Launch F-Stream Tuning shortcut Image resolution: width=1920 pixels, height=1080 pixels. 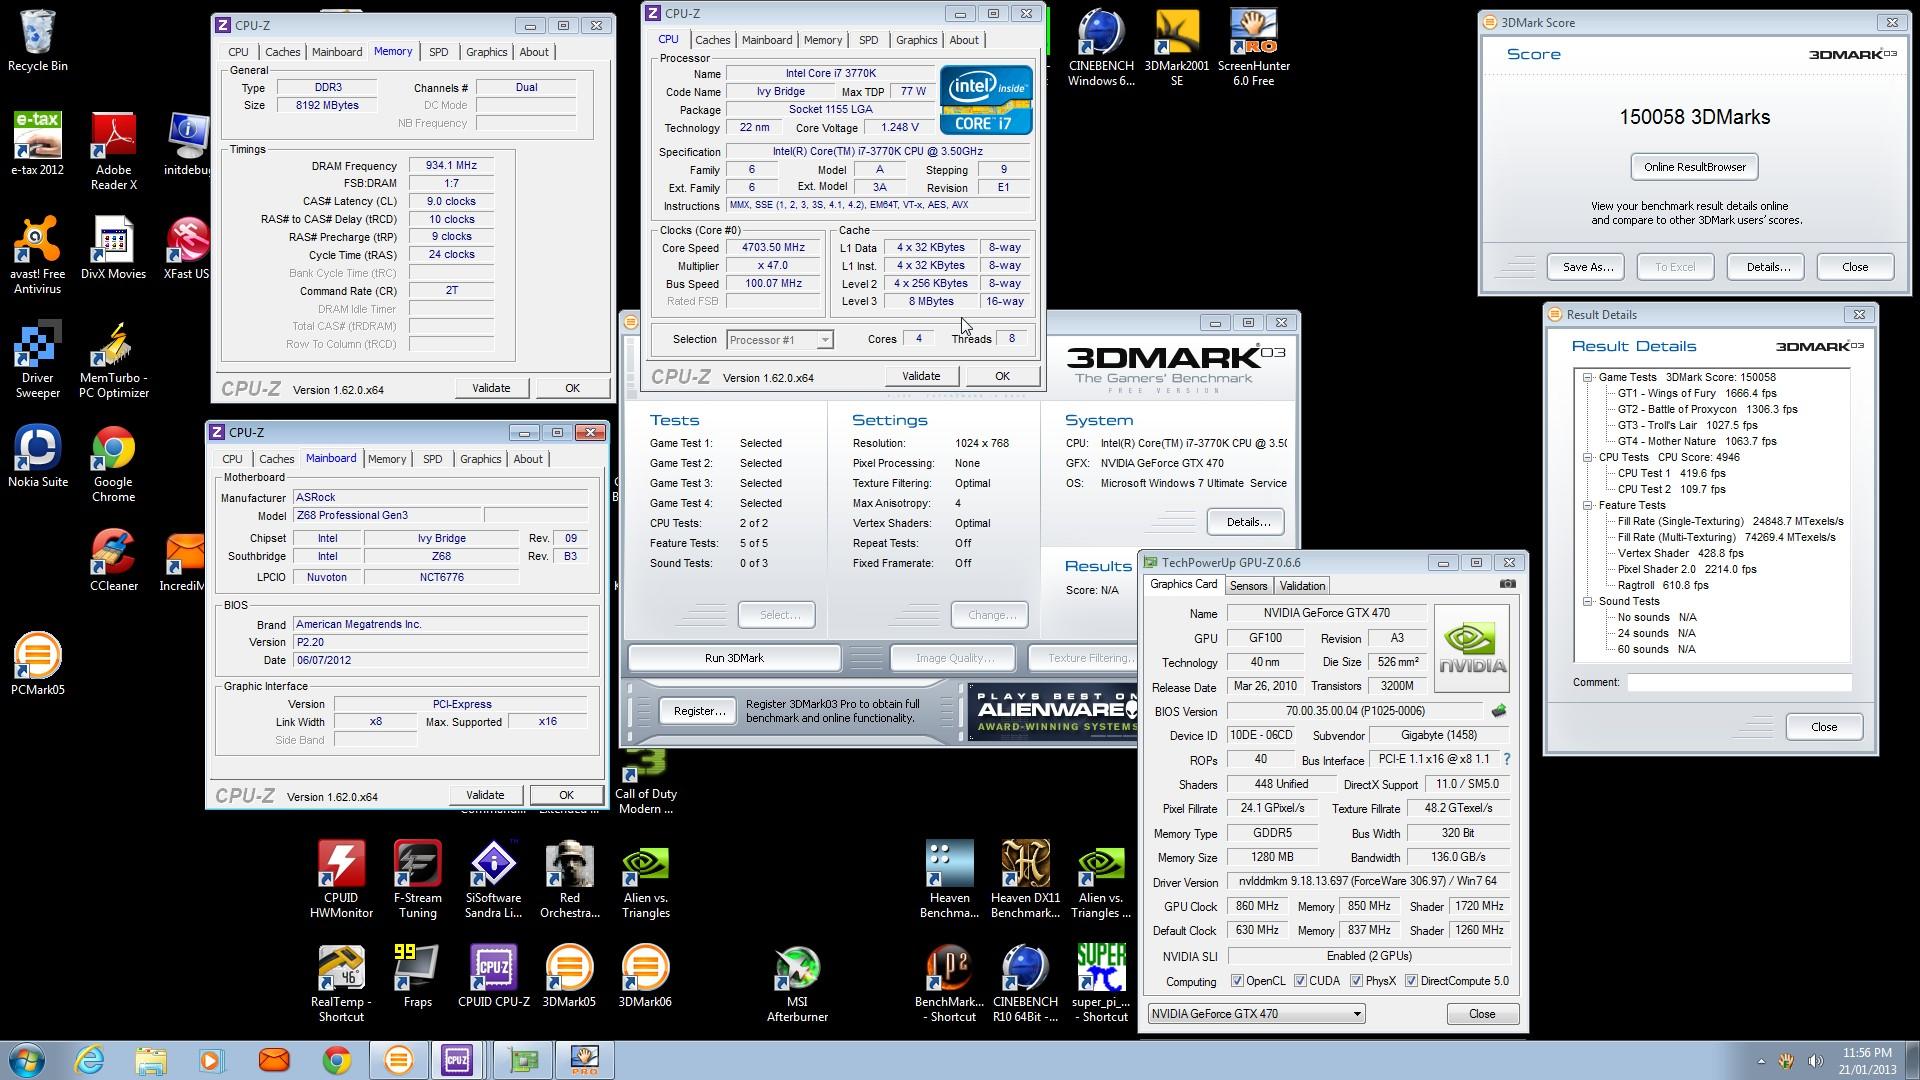417,879
